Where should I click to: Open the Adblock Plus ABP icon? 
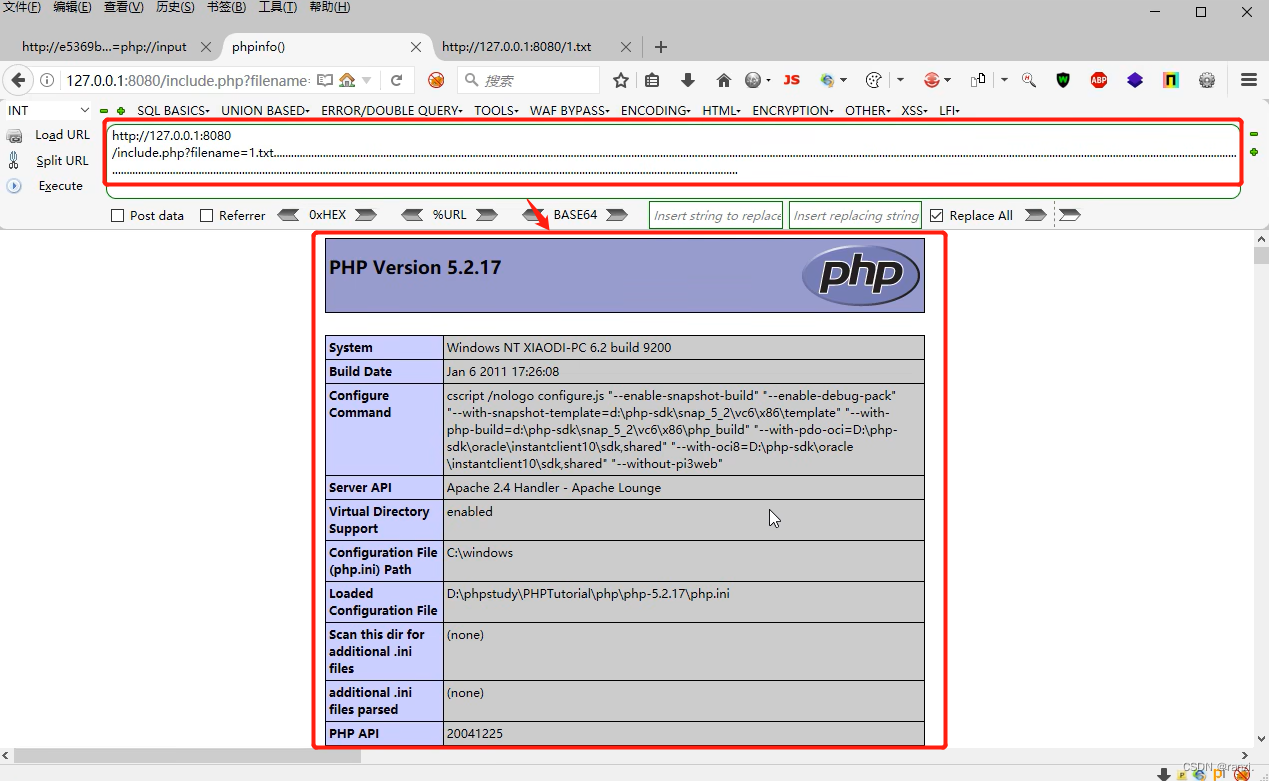(x=1099, y=80)
